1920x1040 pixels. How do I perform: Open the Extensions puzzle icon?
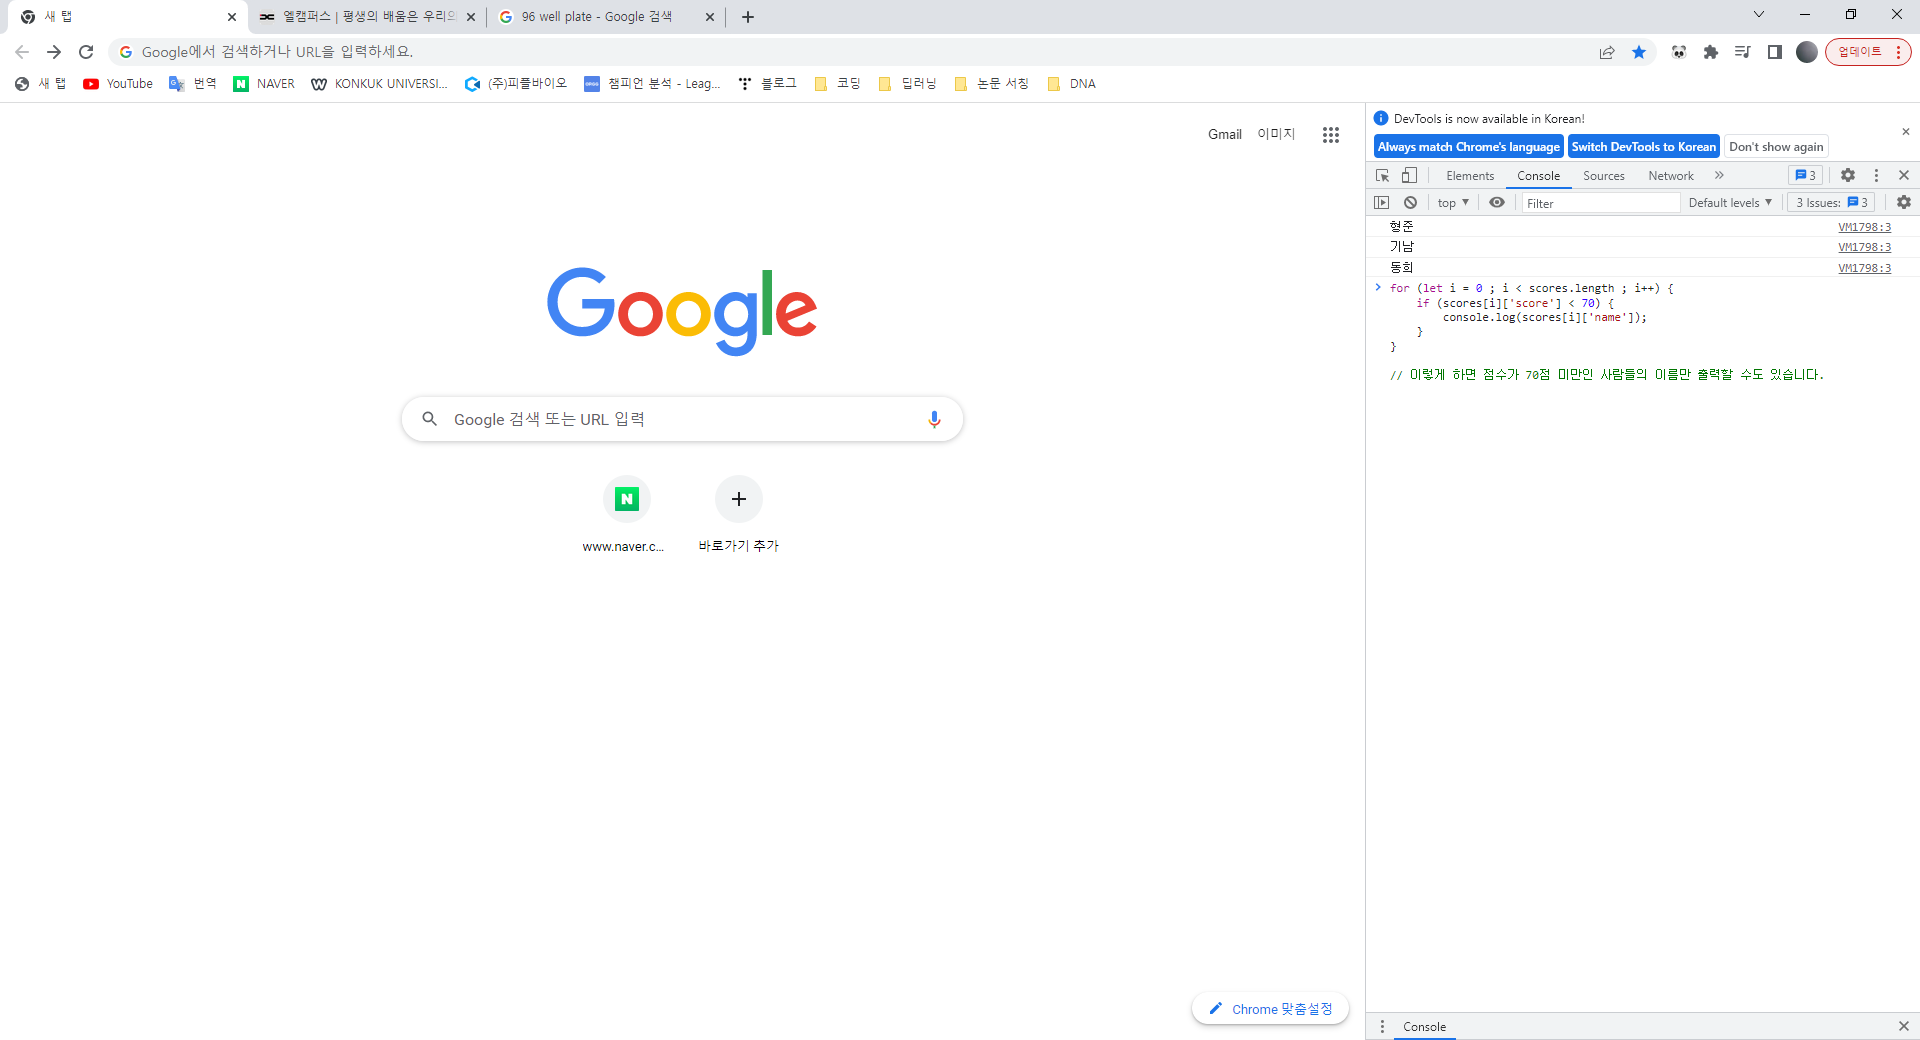(x=1711, y=52)
